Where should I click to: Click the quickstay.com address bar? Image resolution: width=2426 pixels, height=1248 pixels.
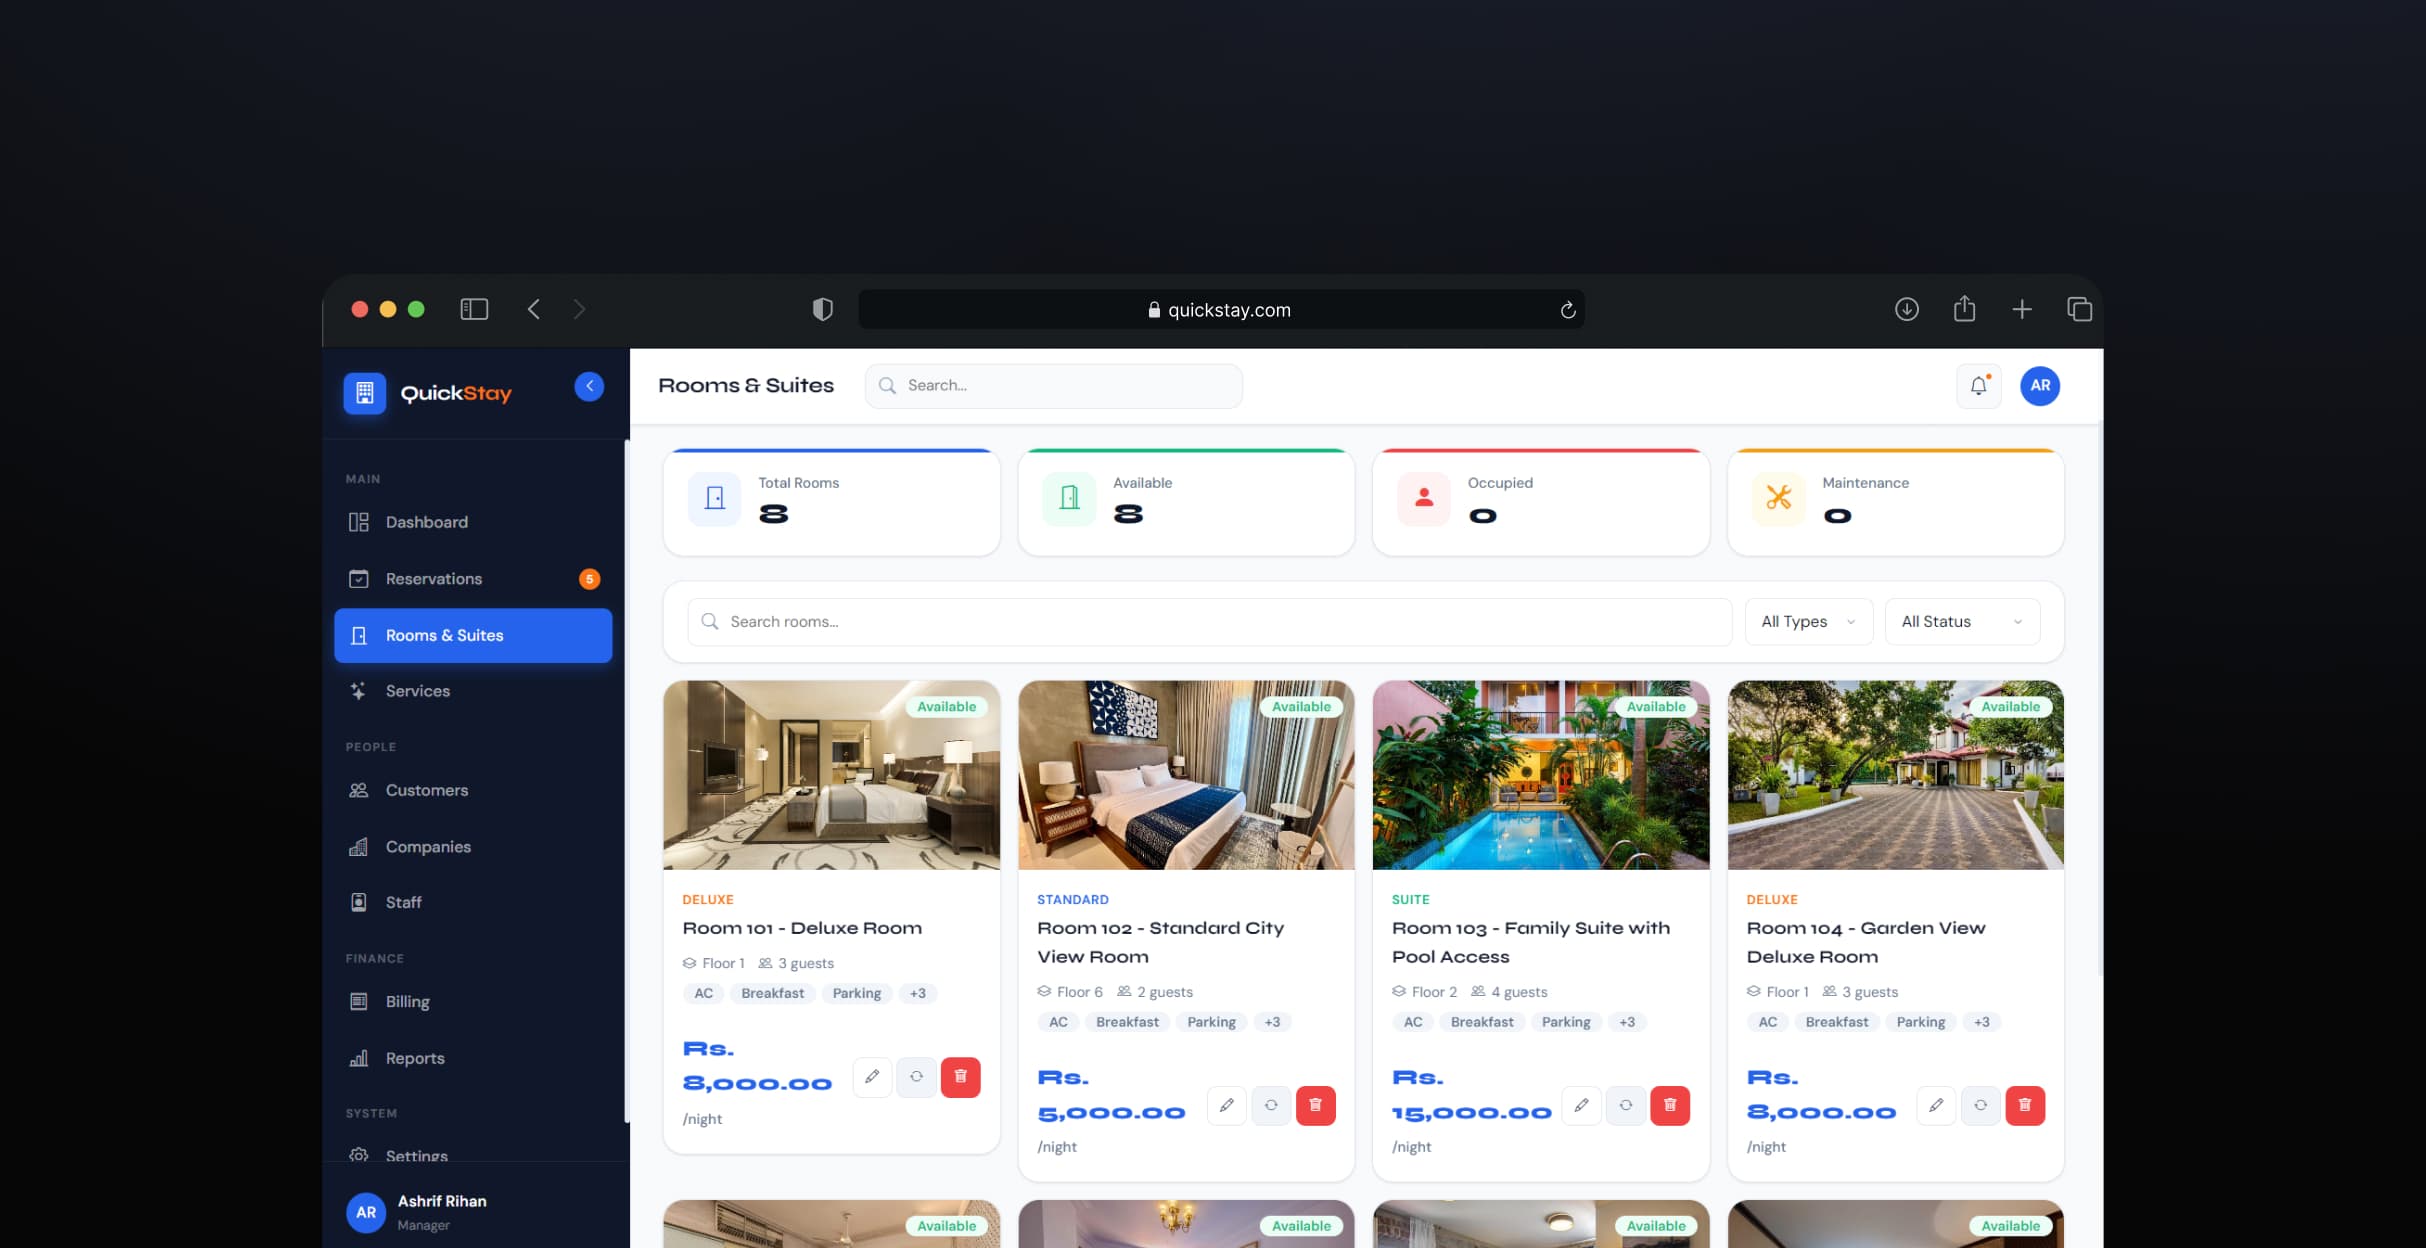coord(1221,310)
